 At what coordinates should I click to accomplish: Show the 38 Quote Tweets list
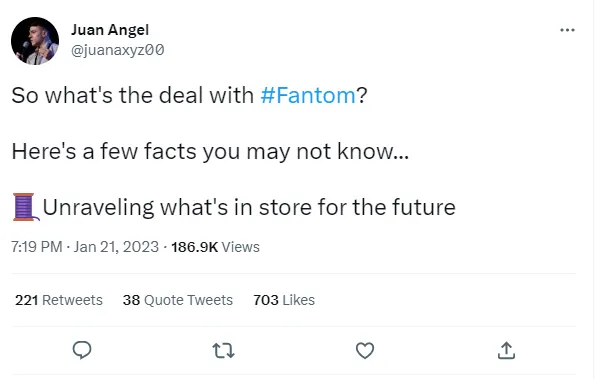[178, 300]
